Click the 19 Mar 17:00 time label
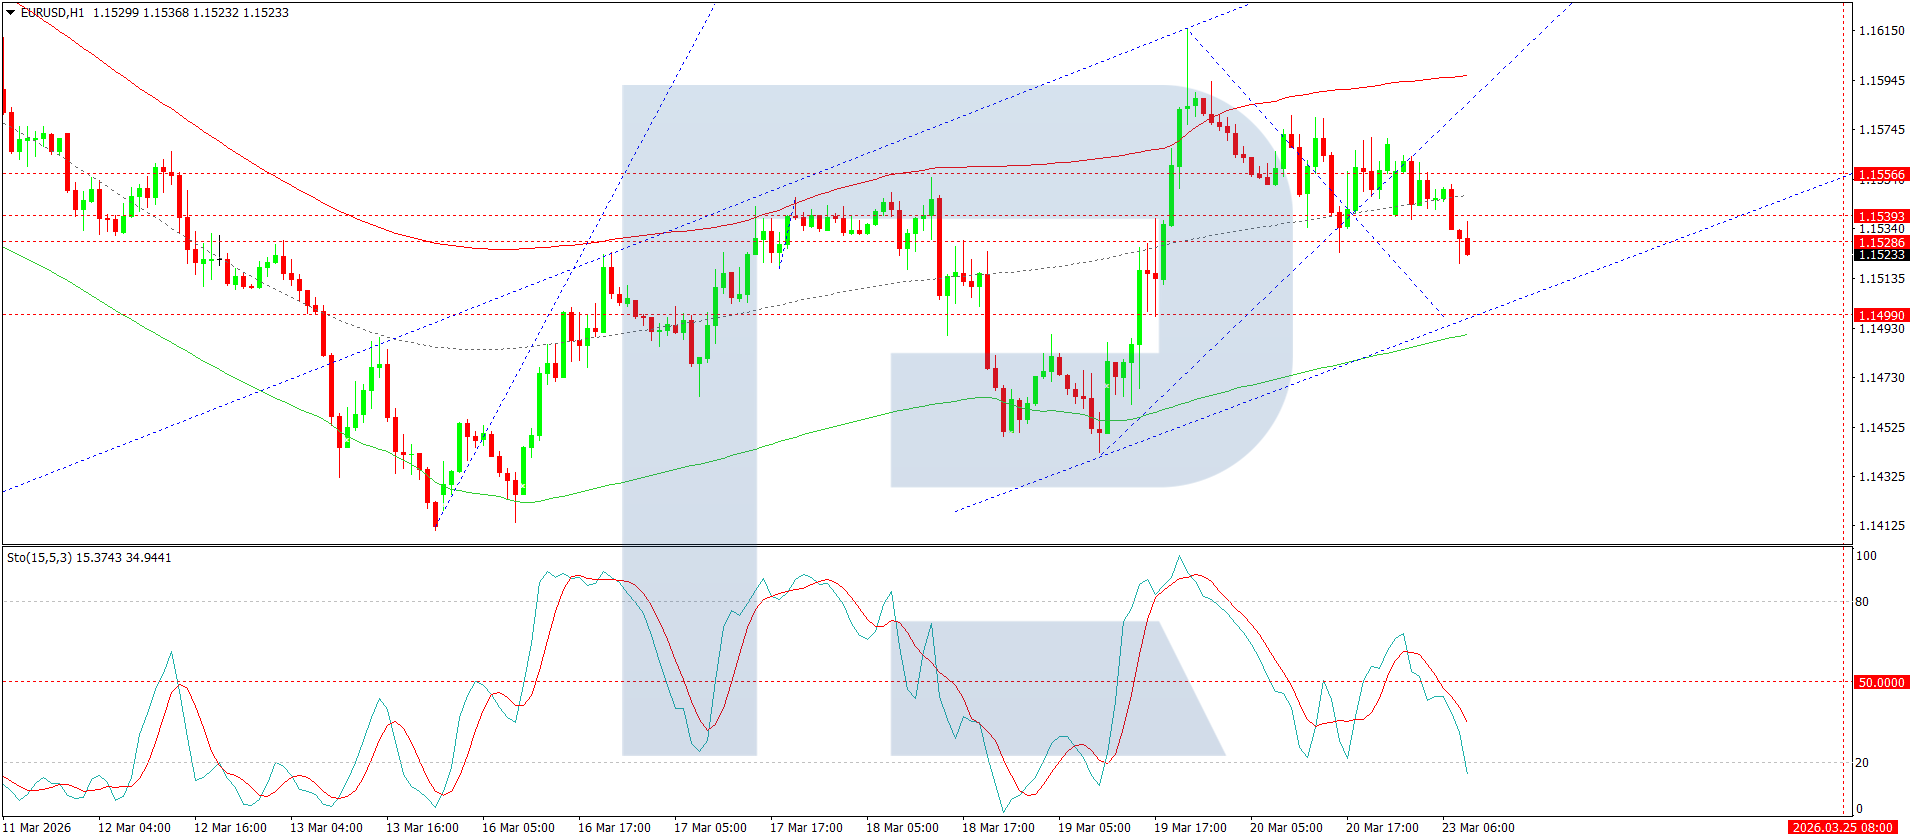Viewport: 1916px width, 840px height. click(x=1190, y=828)
